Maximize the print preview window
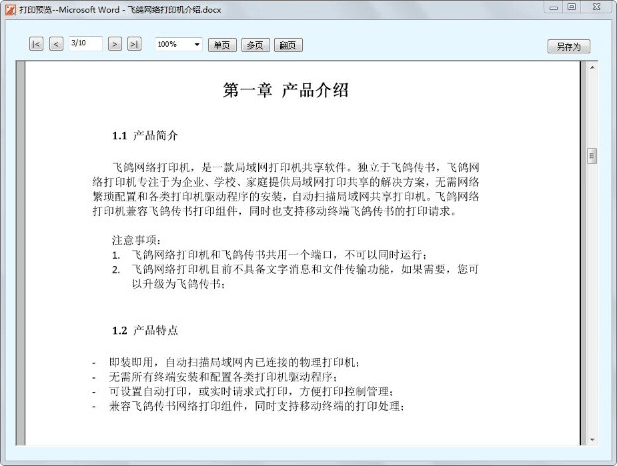Screen dimensions: 617x466 pos(571,7)
